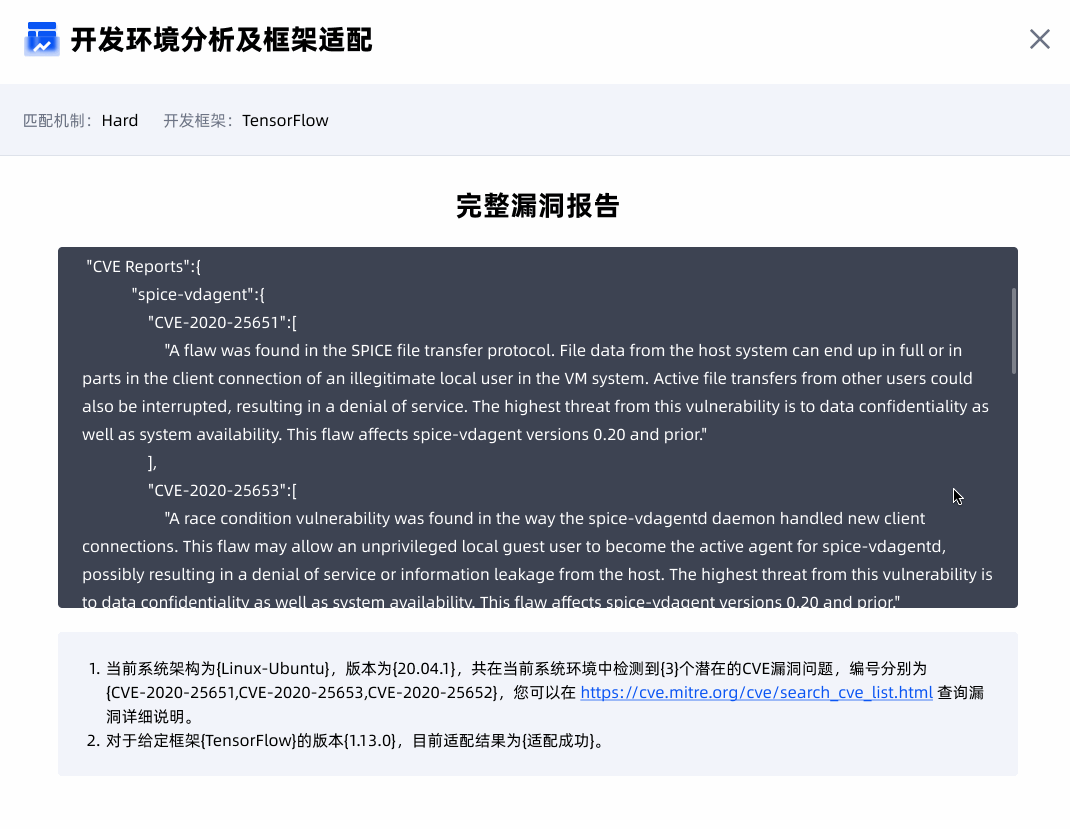Click the 开发环境分析及框架适配 title text
The width and height of the screenshot is (1070, 829).
click(221, 40)
